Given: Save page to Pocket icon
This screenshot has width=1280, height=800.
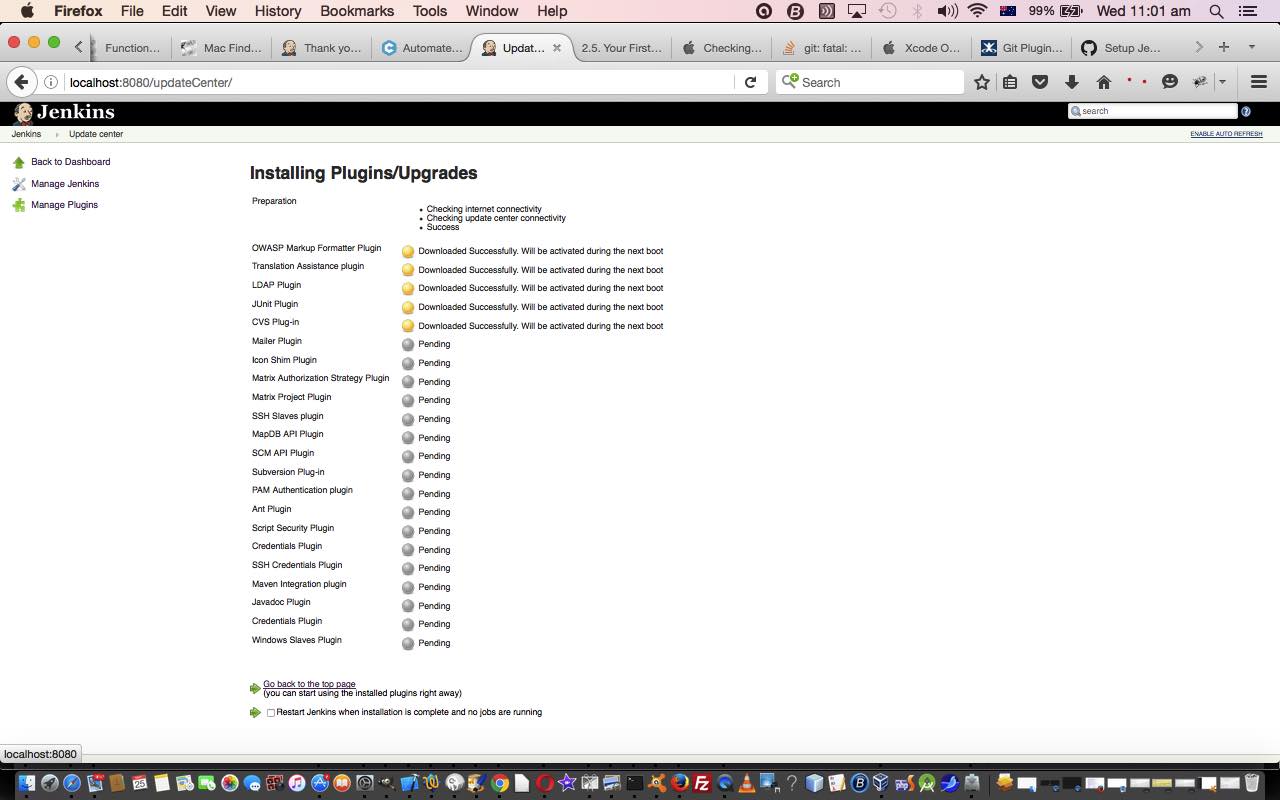Looking at the screenshot, I should click(1040, 82).
